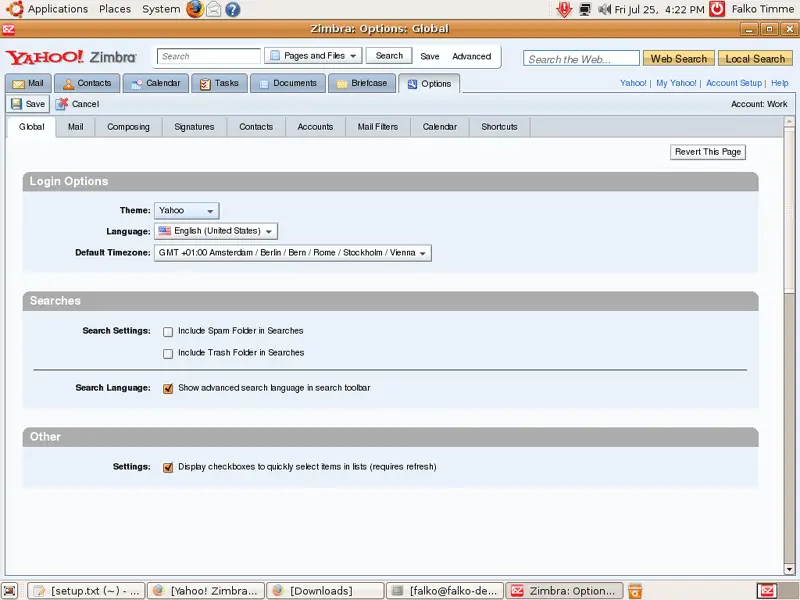This screenshot has width=800, height=600.
Task: Click the Search the Web input field
Action: pyautogui.click(x=581, y=59)
